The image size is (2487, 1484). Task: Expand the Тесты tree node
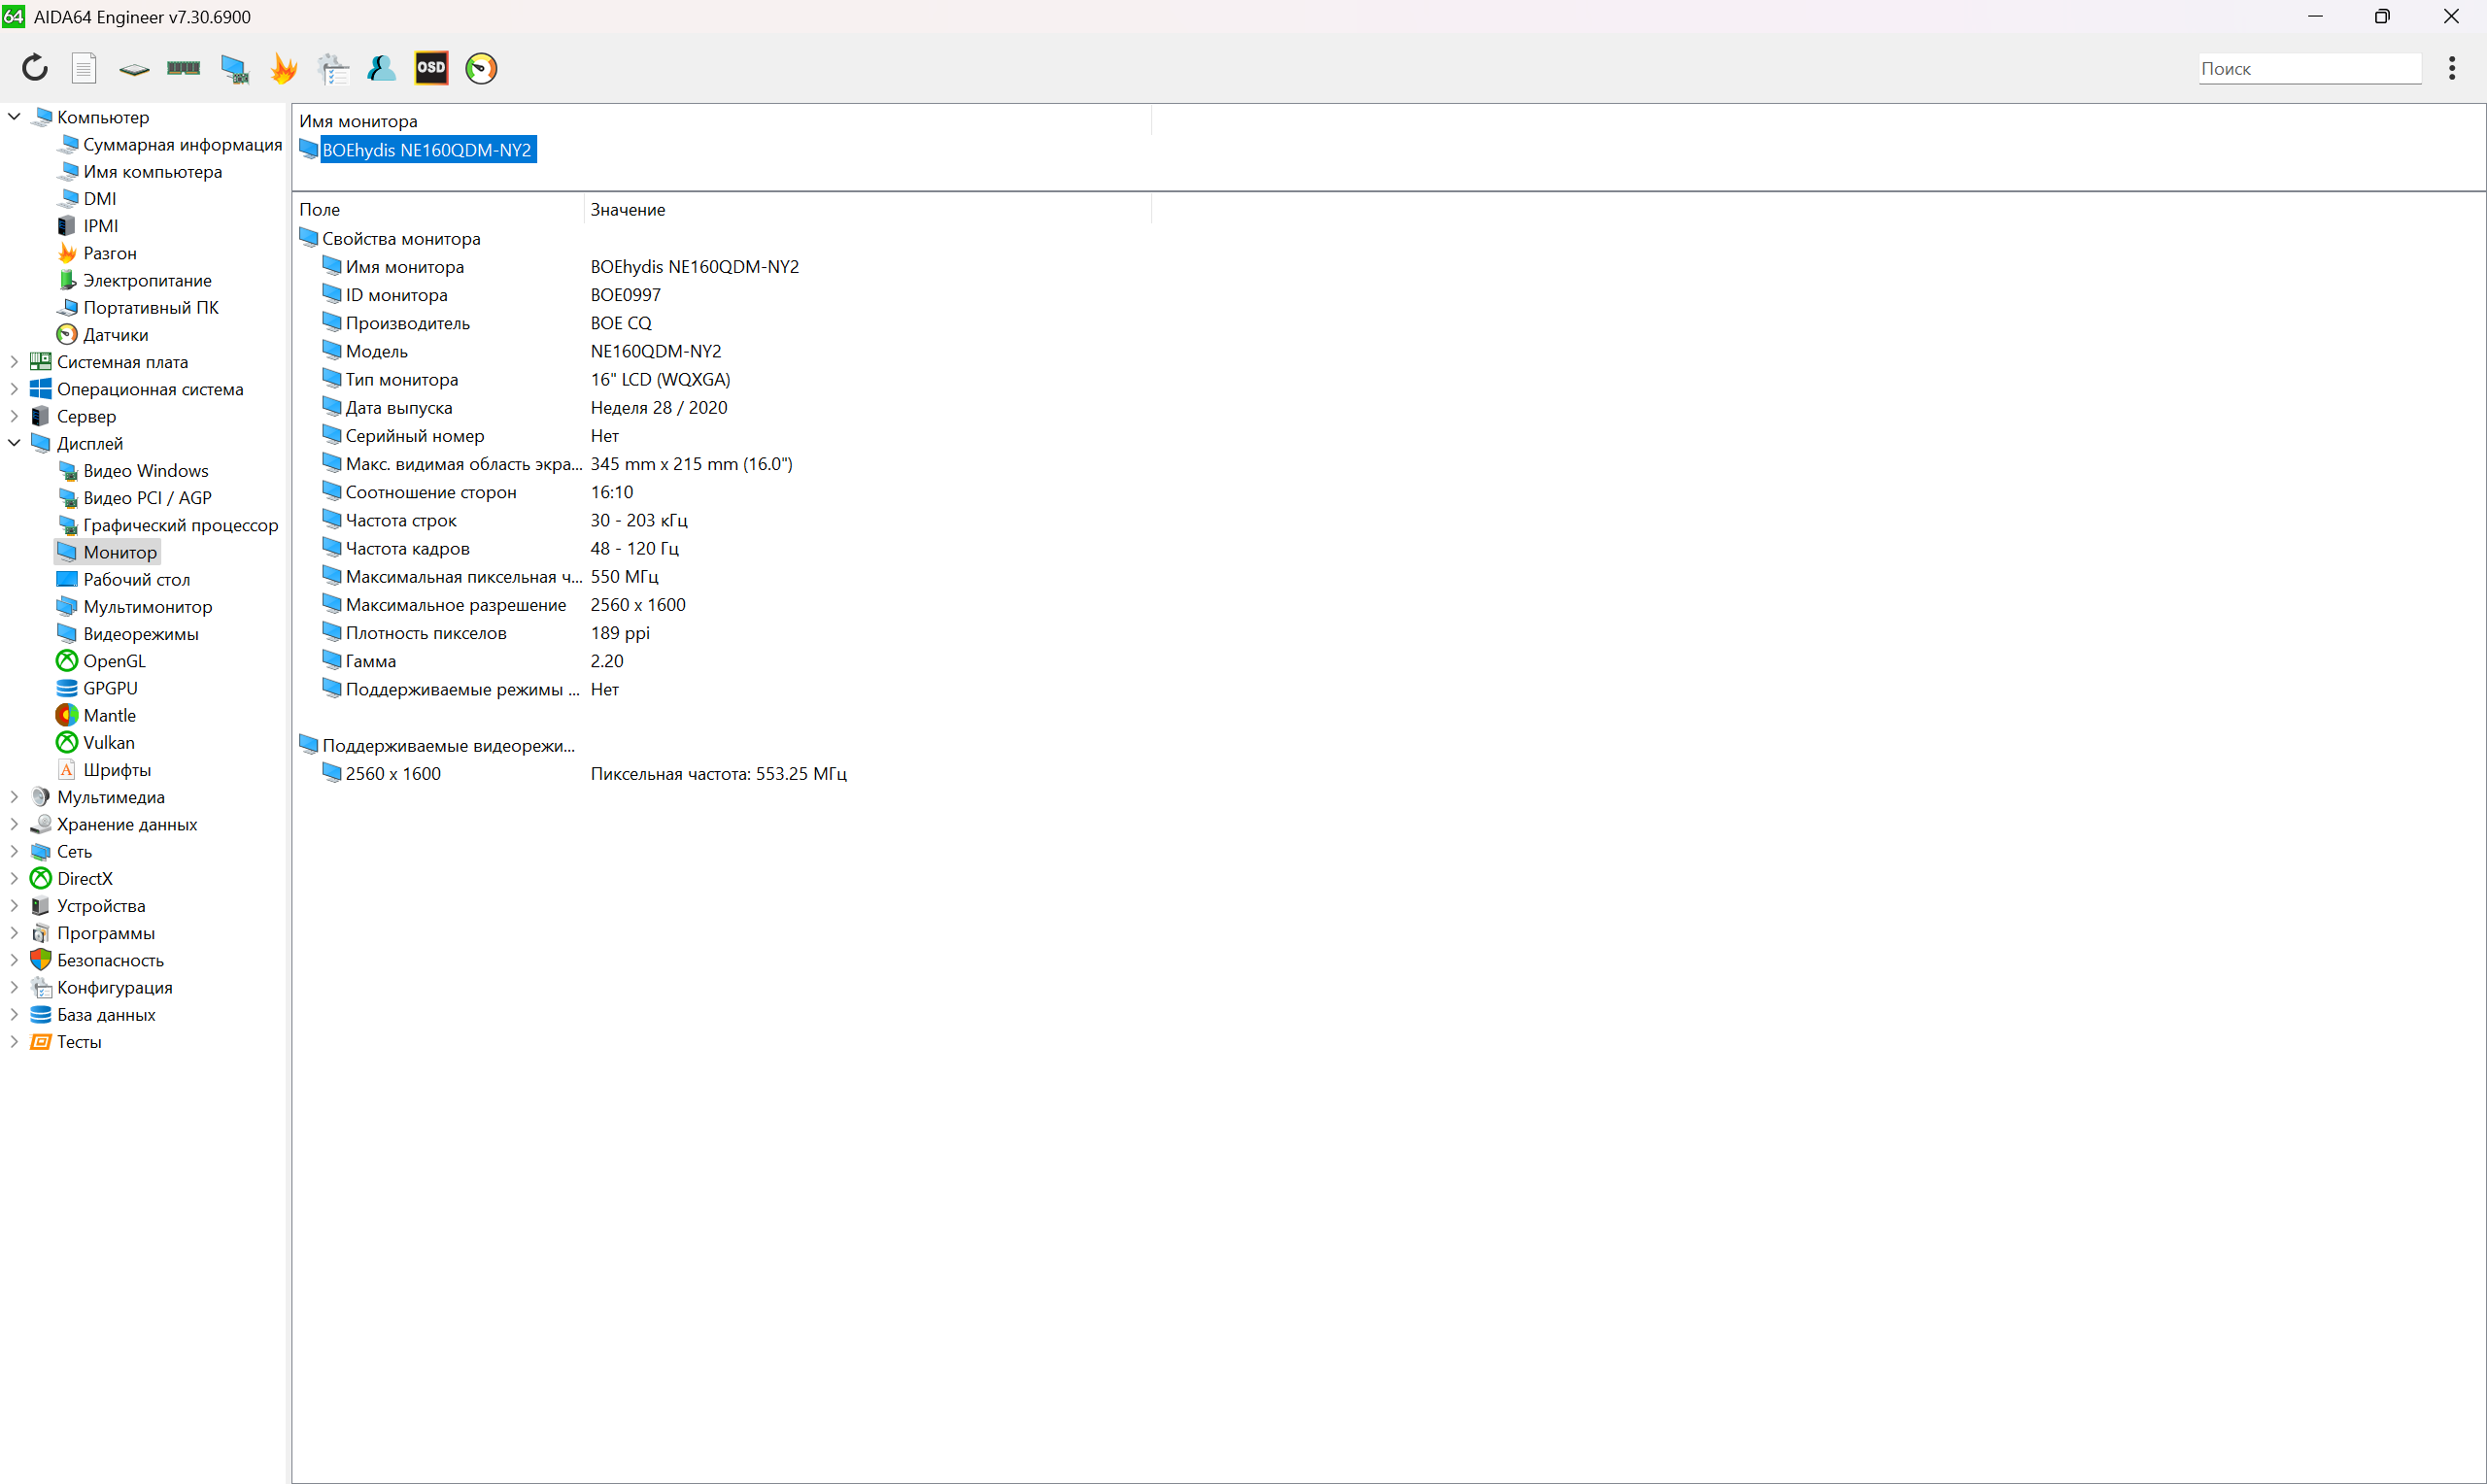click(x=14, y=1042)
